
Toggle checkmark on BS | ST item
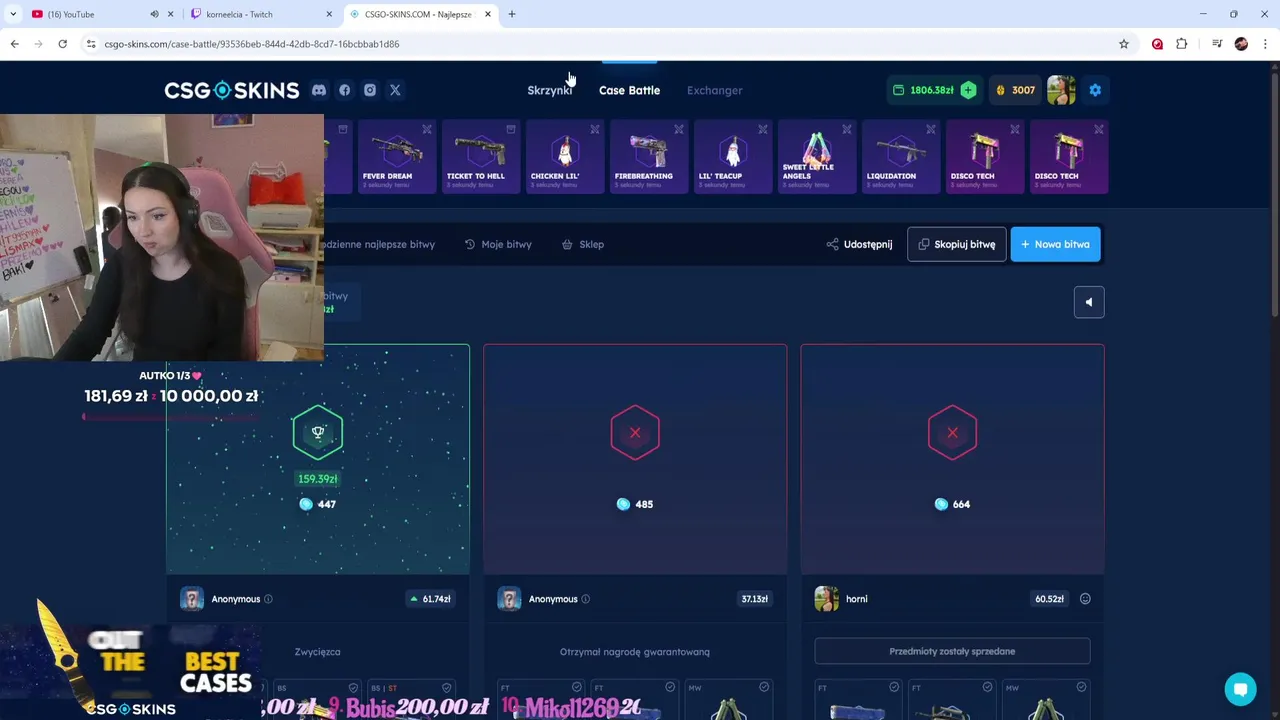(447, 687)
